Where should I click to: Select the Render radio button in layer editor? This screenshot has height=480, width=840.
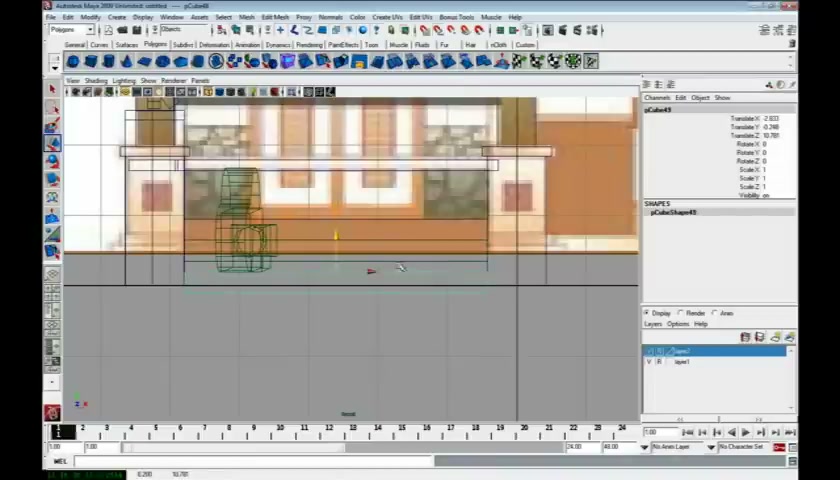(681, 313)
